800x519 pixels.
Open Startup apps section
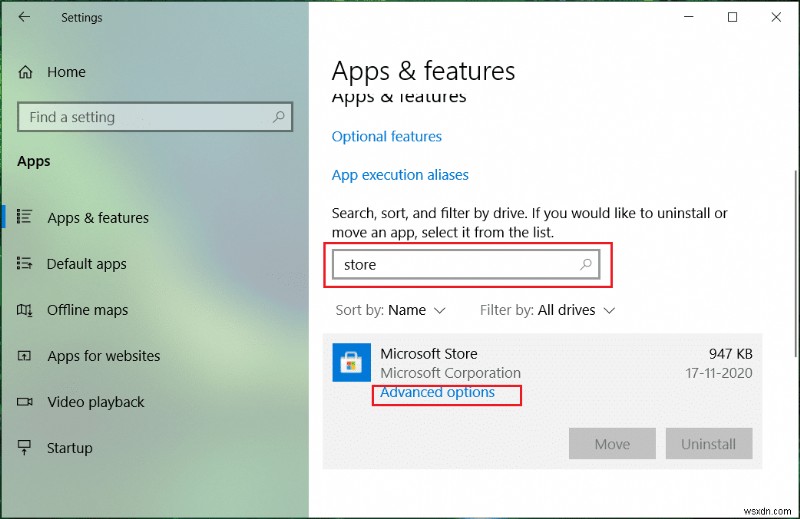click(x=69, y=448)
